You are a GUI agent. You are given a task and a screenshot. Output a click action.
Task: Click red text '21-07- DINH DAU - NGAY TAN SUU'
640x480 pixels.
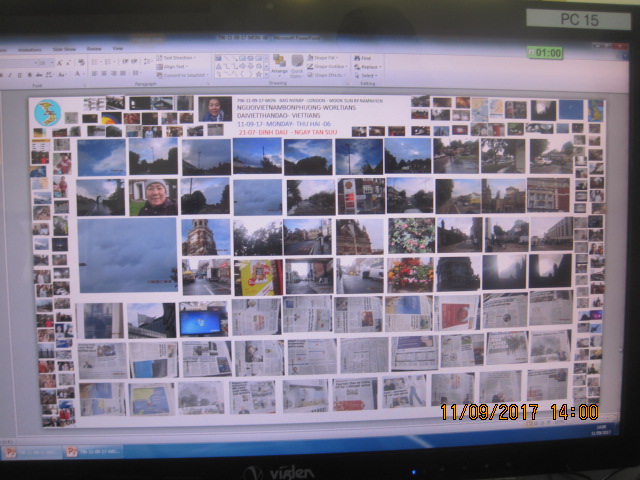point(288,132)
